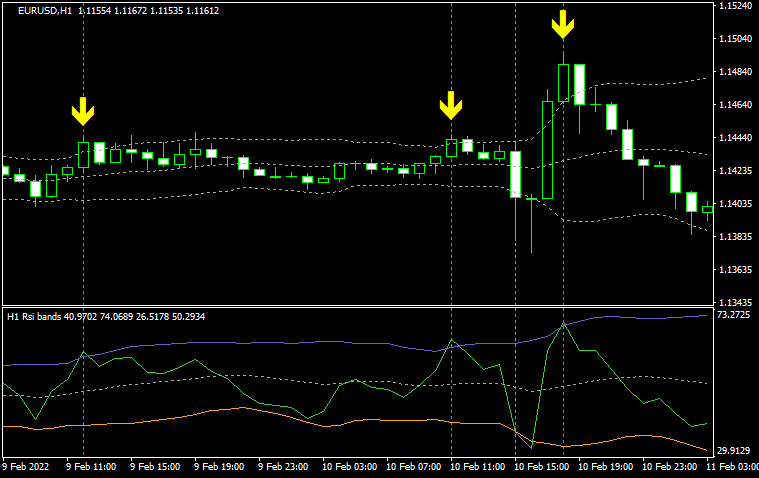The width and height of the screenshot is (759, 478).
Task: Click the 9 Feb 19:00 time label
Action: point(219,467)
